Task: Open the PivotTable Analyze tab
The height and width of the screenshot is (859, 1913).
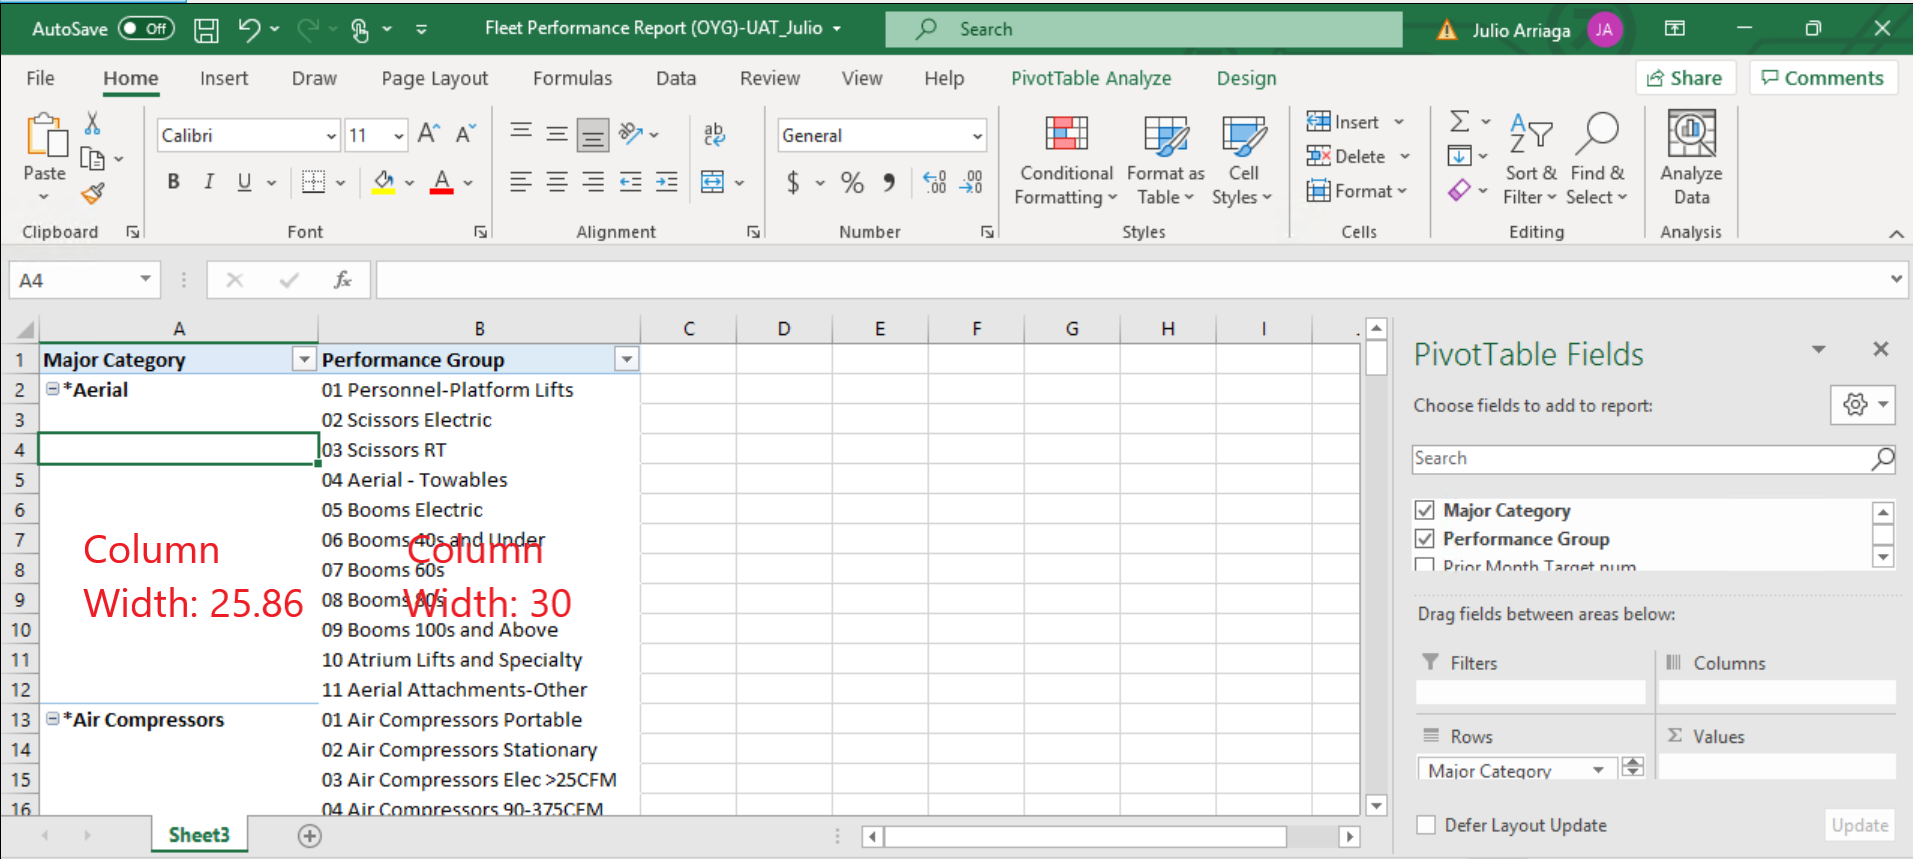Action: [1090, 78]
